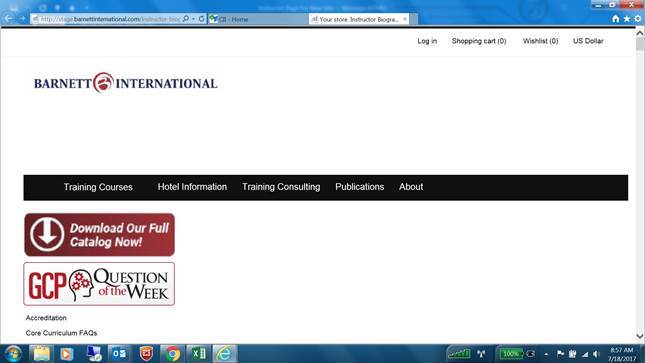This screenshot has width=645, height=363.
Task: Open the 'US Dollar' currency selector
Action: (x=588, y=41)
